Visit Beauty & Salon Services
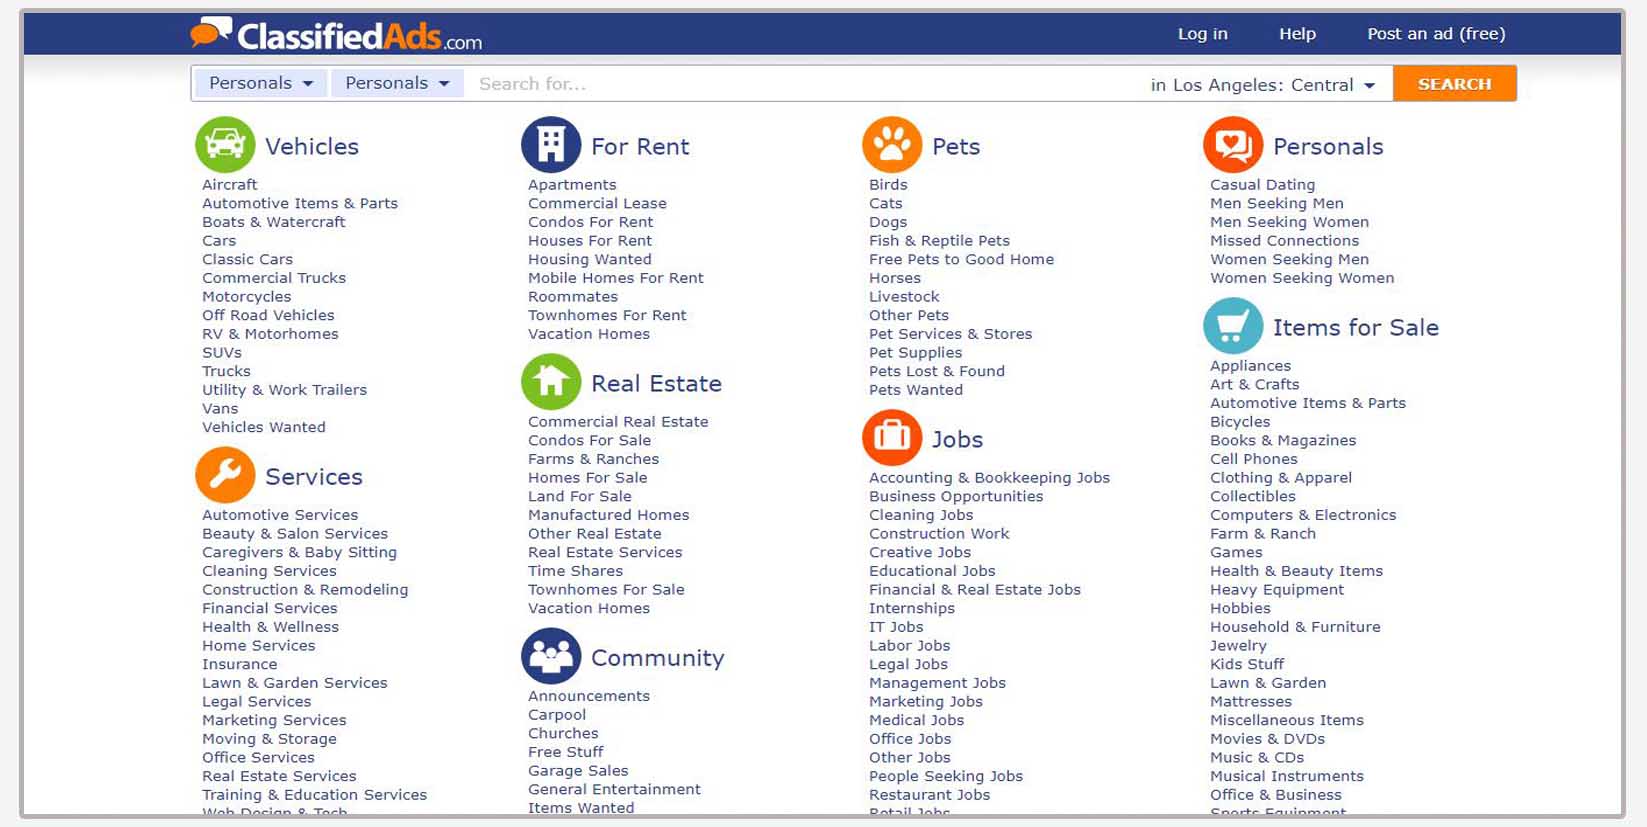This screenshot has width=1647, height=827. click(x=294, y=534)
